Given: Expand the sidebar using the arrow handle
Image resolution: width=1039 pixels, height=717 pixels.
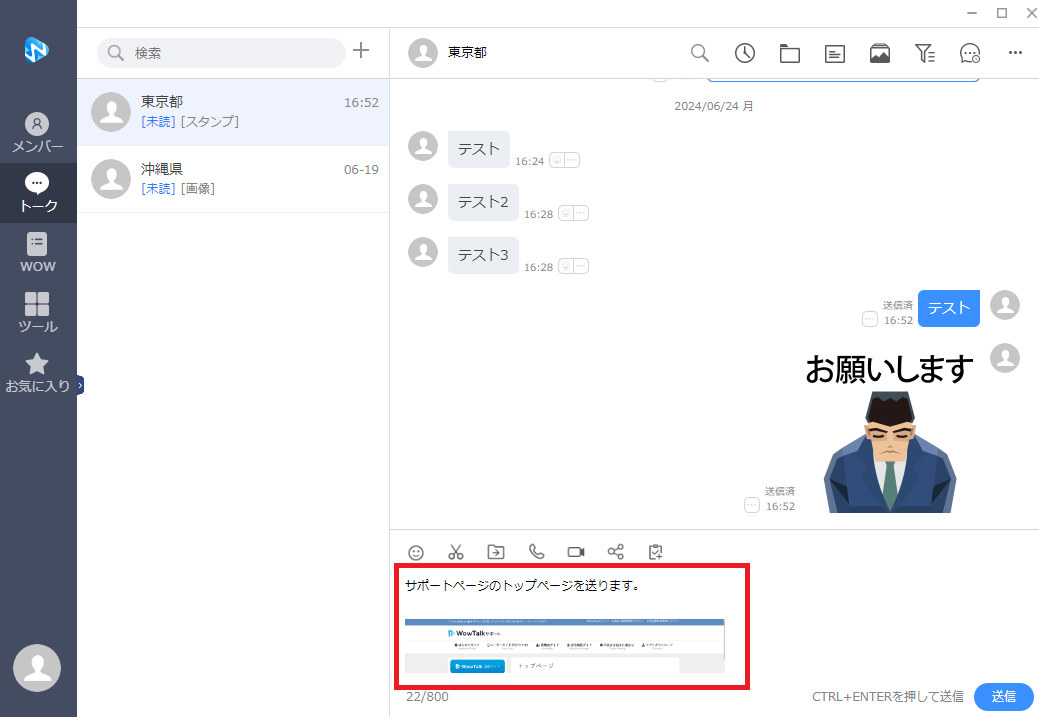Looking at the screenshot, I should pos(80,385).
